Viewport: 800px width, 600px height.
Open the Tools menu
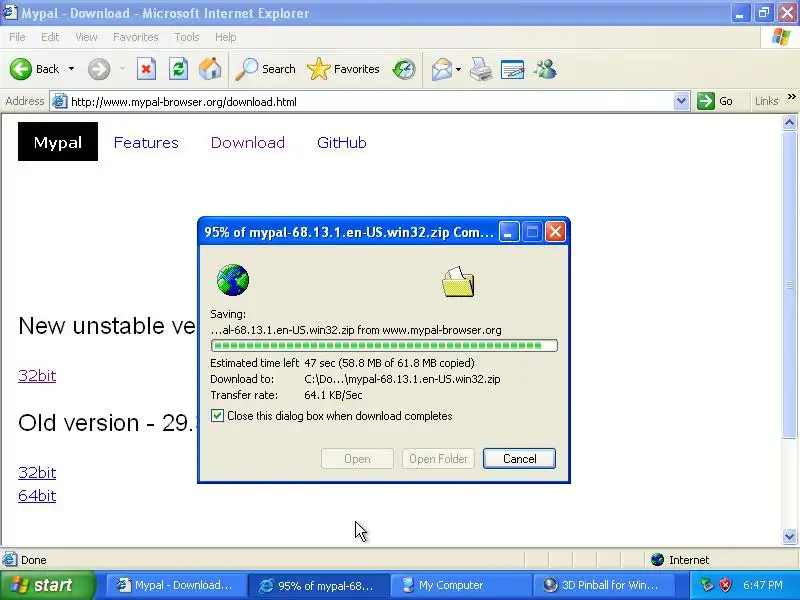187,37
